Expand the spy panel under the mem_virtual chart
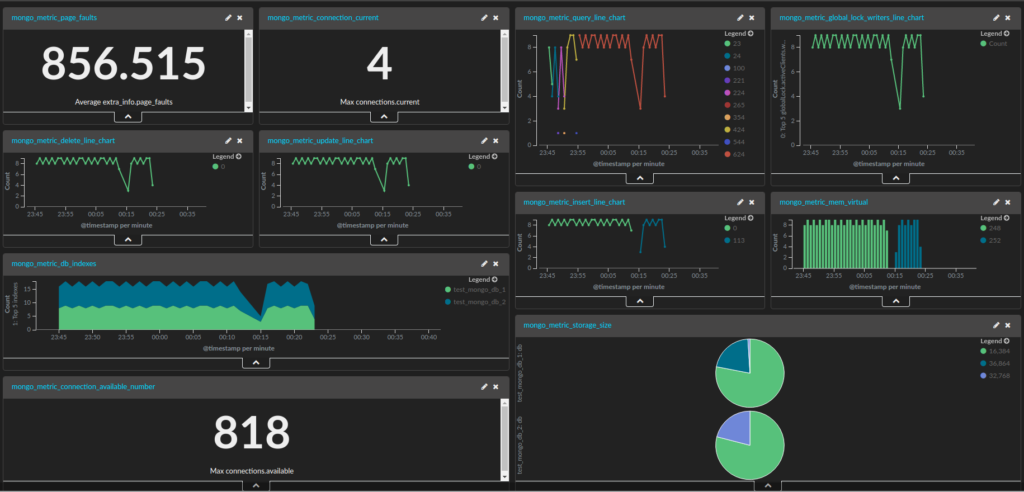This screenshot has height=492, width=1024. (896, 301)
